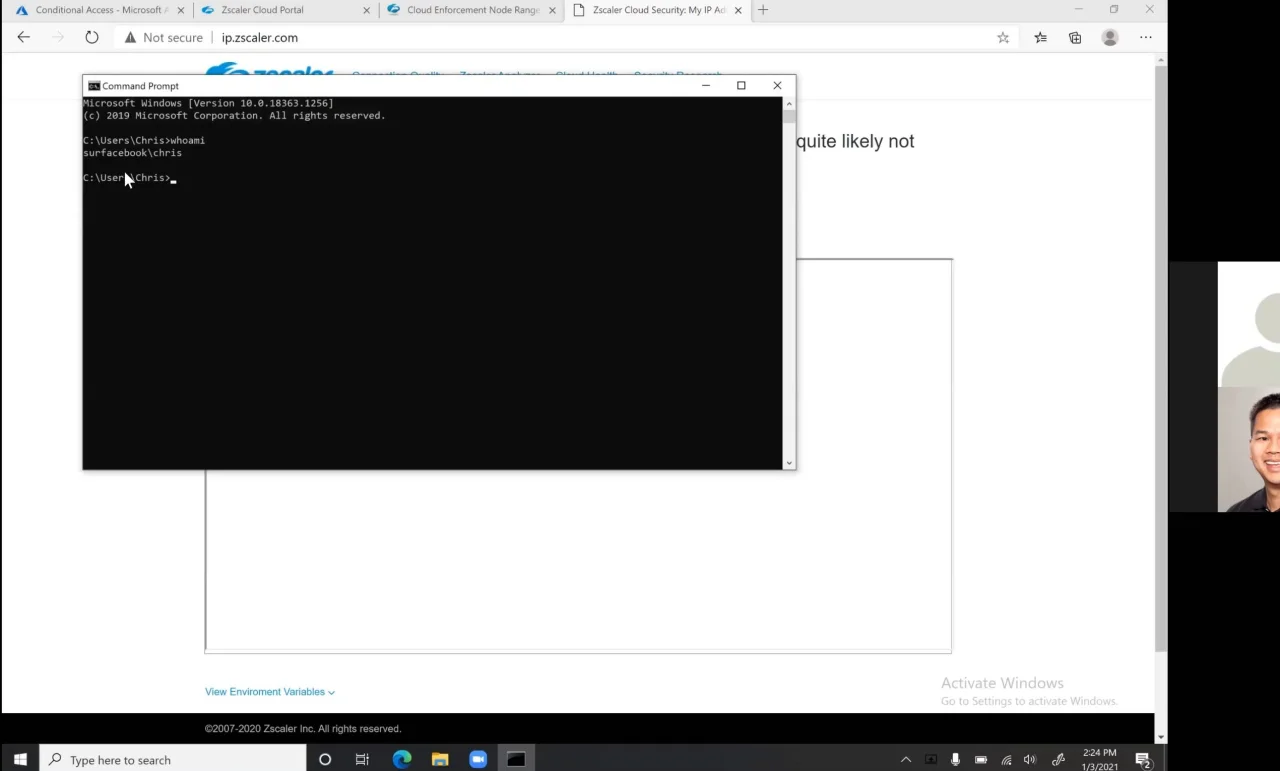This screenshot has height=771, width=1280.
Task: Restore down the Edge browser window
Action: point(1114,10)
